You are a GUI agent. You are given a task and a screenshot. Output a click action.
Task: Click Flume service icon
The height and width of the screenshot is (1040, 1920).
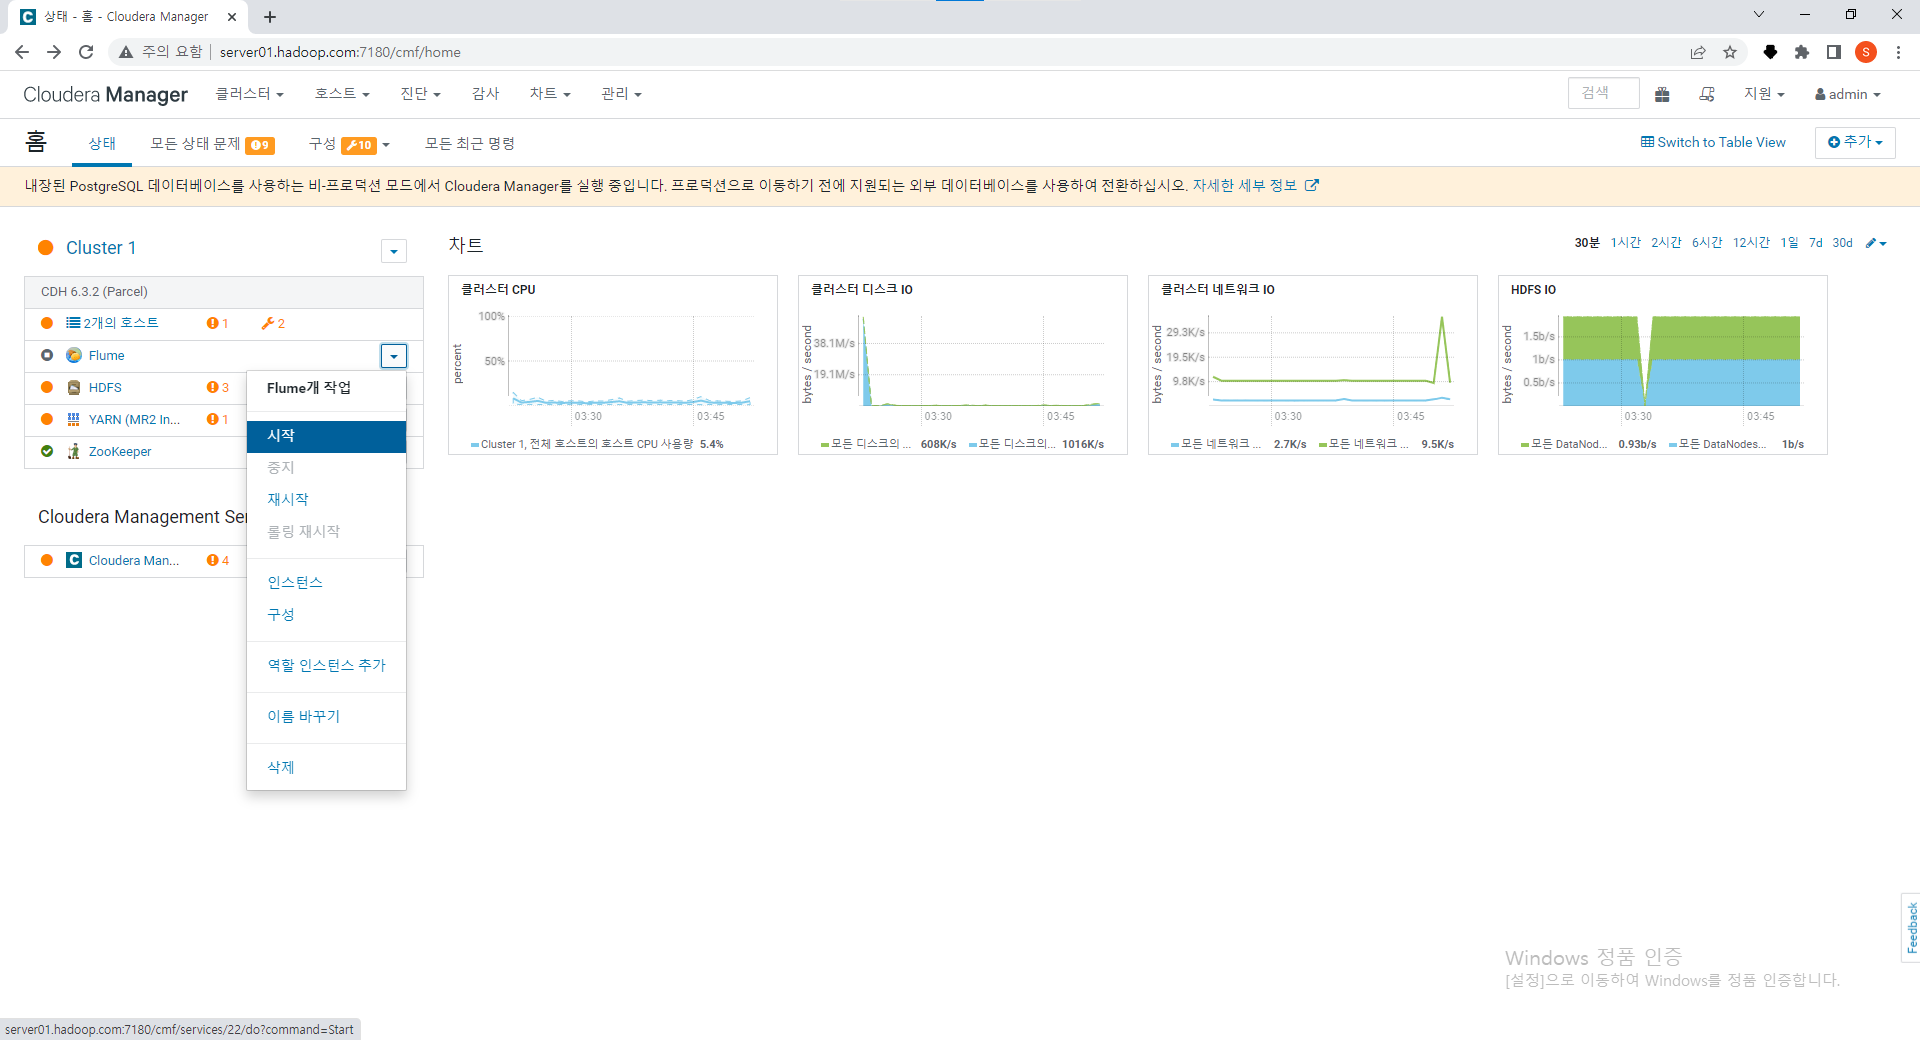(74, 355)
